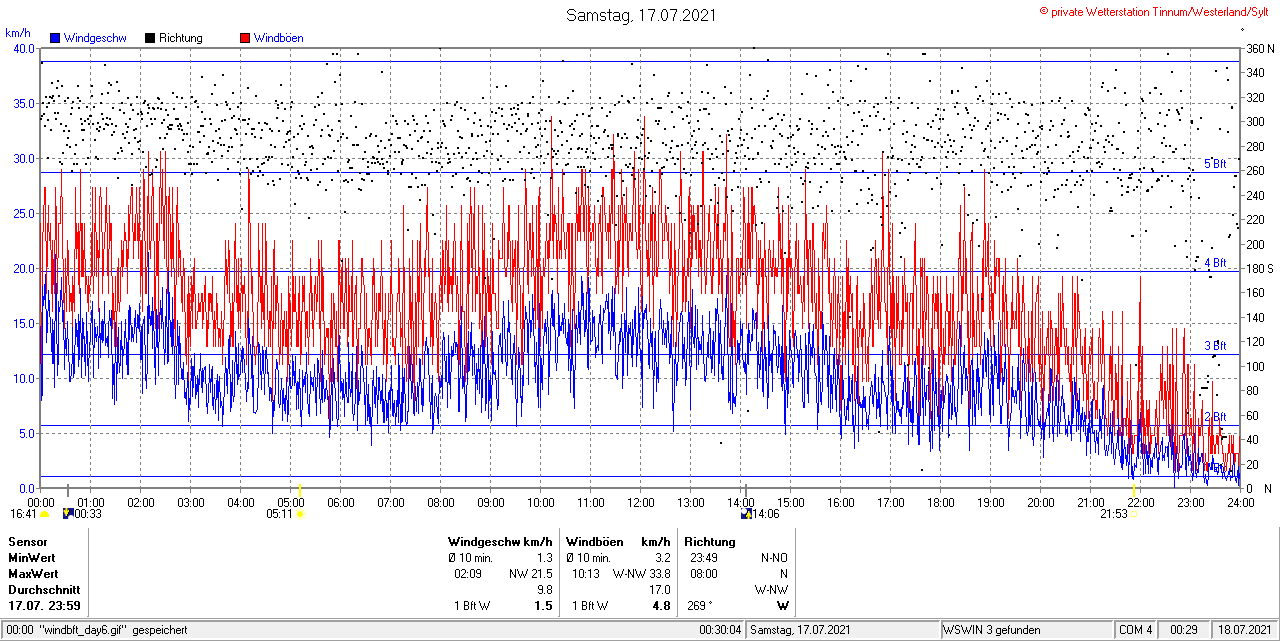This screenshot has width=1280, height=641.
Task: Click the MinWert row label
Action: click(32, 558)
